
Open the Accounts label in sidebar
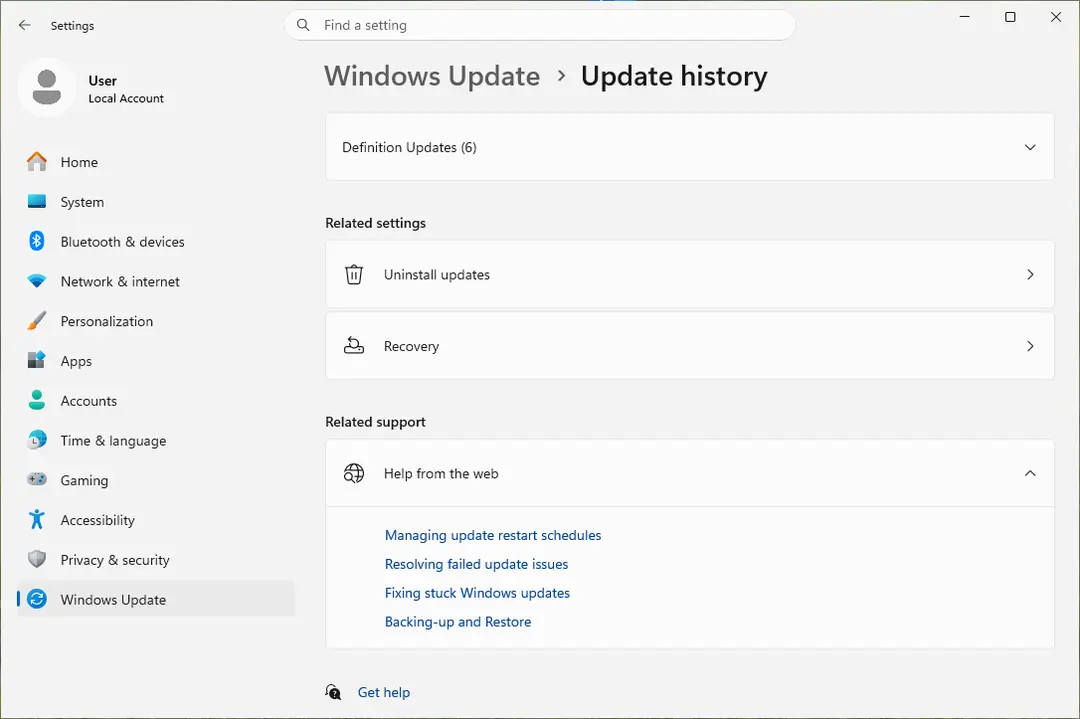(x=88, y=401)
